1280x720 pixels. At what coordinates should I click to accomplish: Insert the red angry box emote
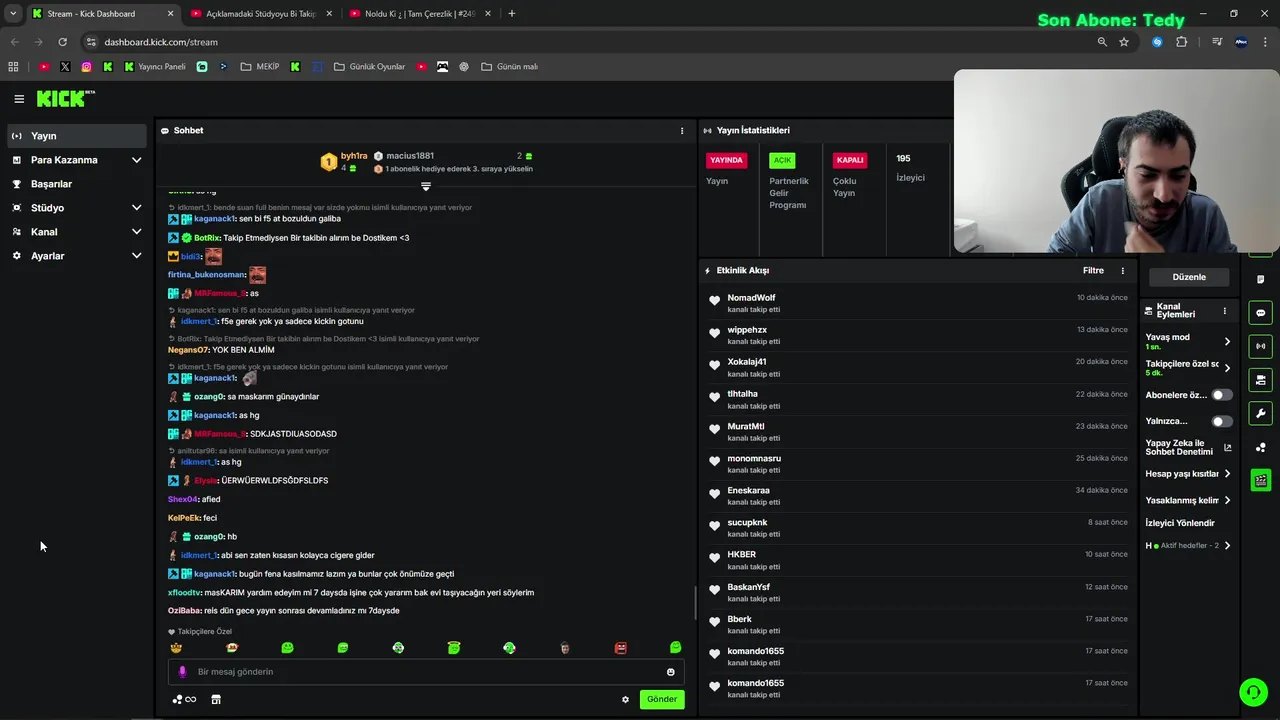pyautogui.click(x=620, y=648)
